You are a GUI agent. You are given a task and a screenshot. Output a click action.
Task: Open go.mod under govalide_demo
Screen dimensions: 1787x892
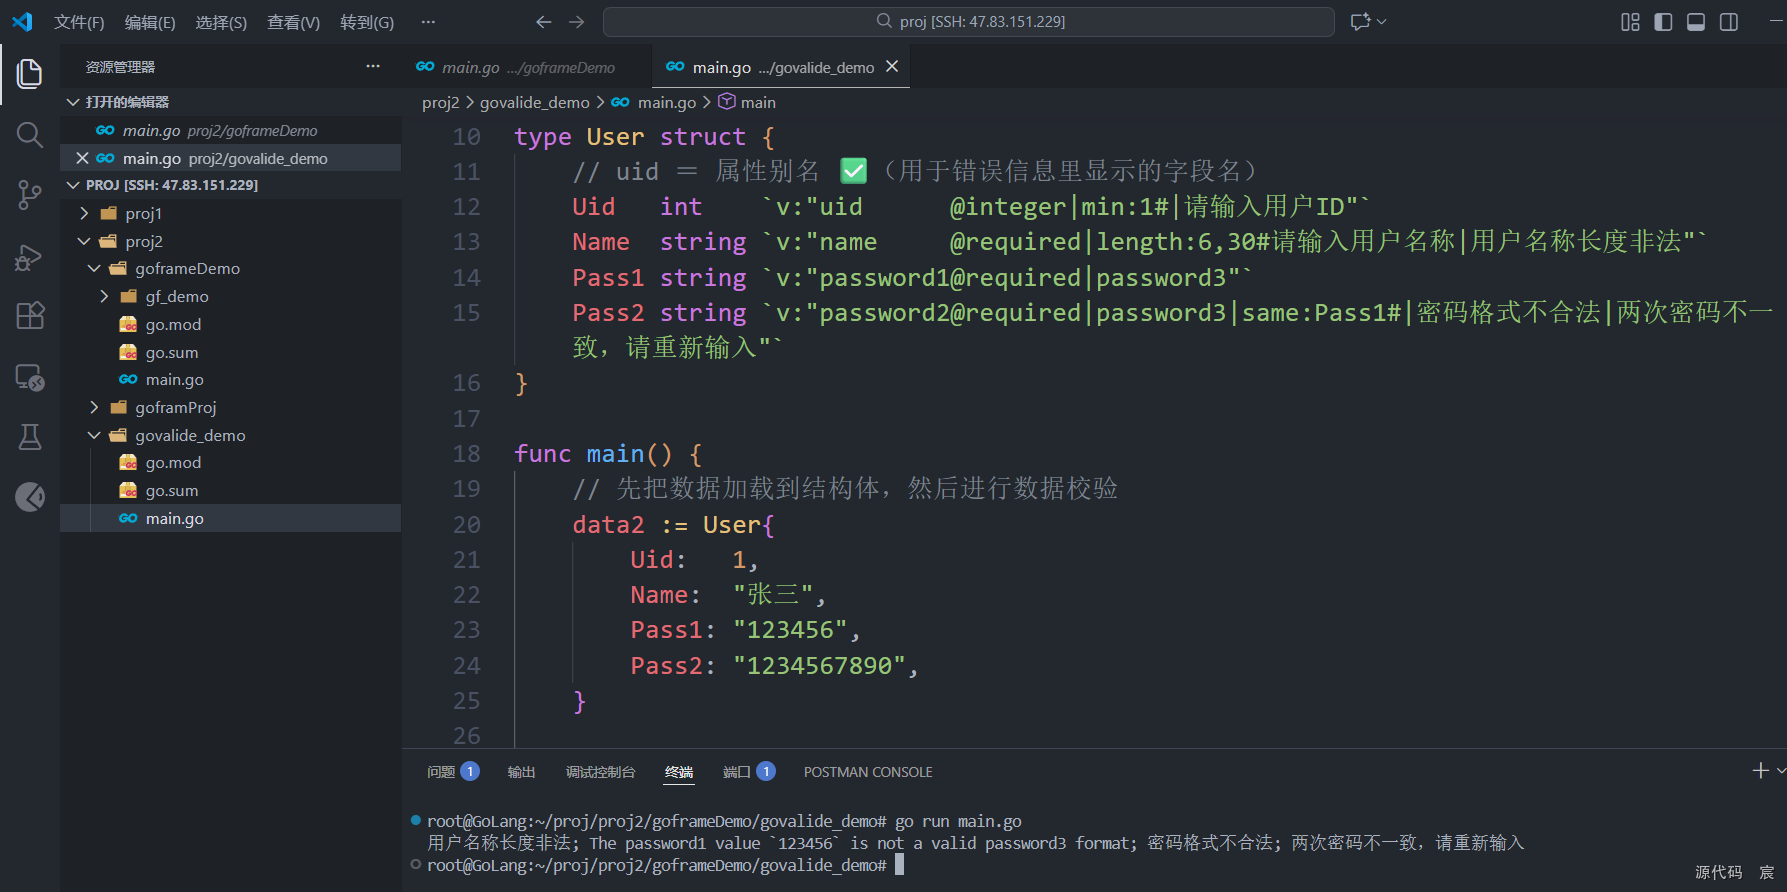point(230,462)
